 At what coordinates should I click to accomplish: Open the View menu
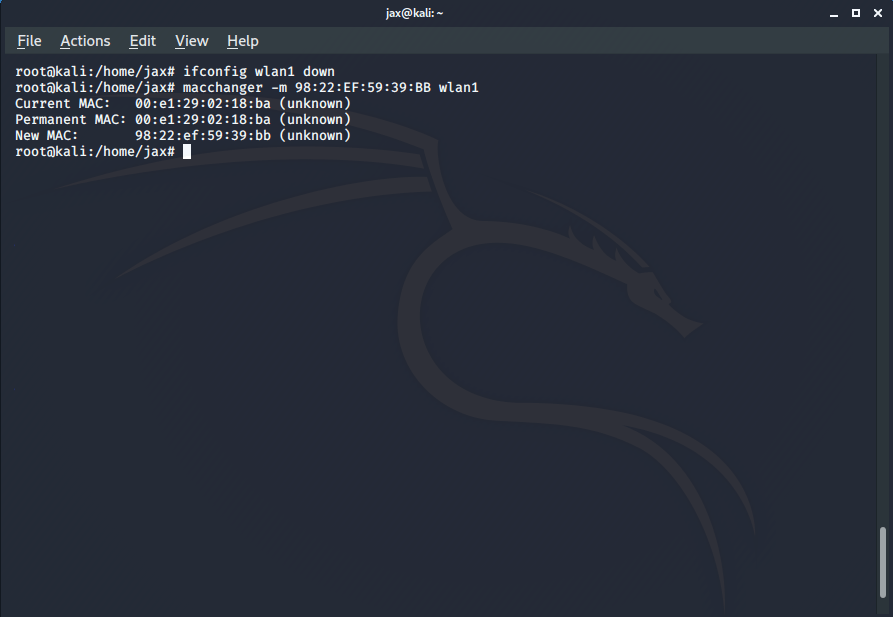coord(191,41)
